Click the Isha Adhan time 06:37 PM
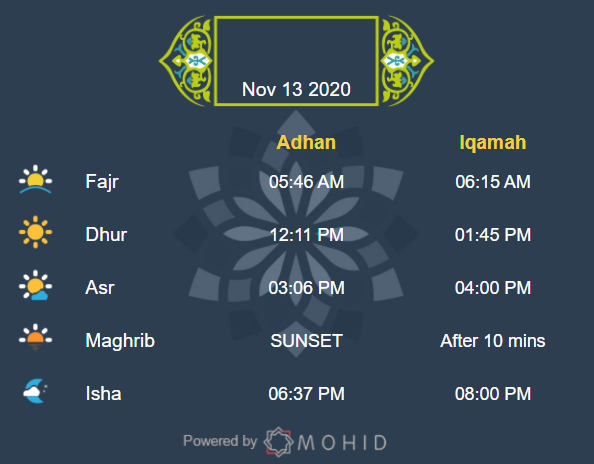 306,394
